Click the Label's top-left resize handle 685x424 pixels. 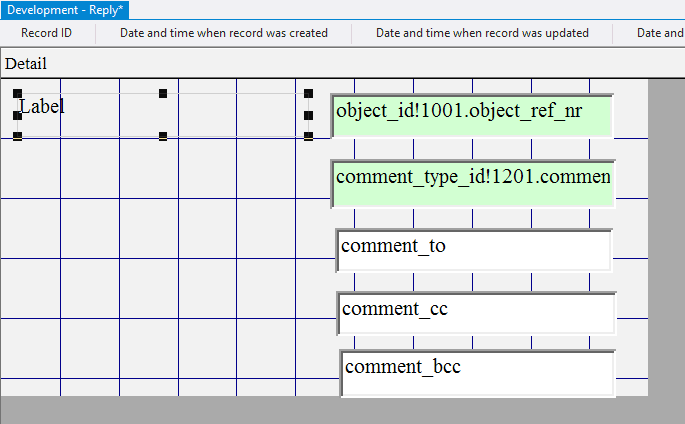tap(18, 94)
